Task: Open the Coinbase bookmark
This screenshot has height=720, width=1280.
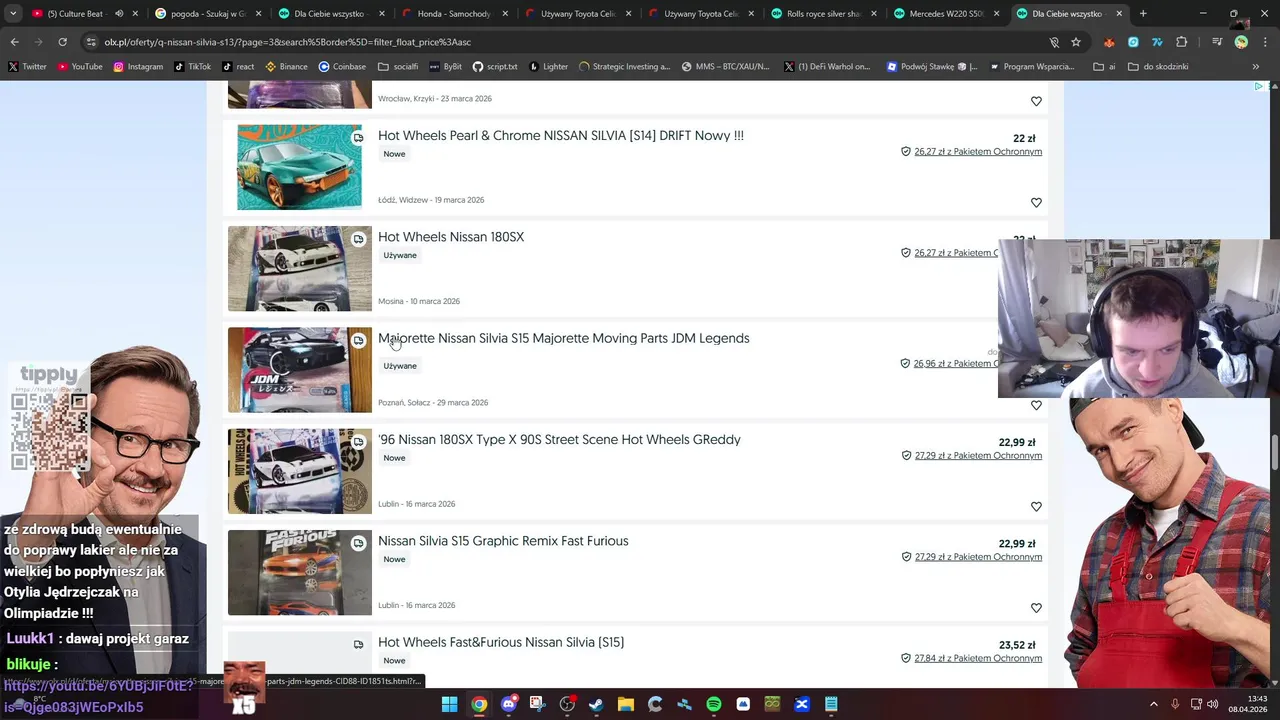Action: [342, 67]
